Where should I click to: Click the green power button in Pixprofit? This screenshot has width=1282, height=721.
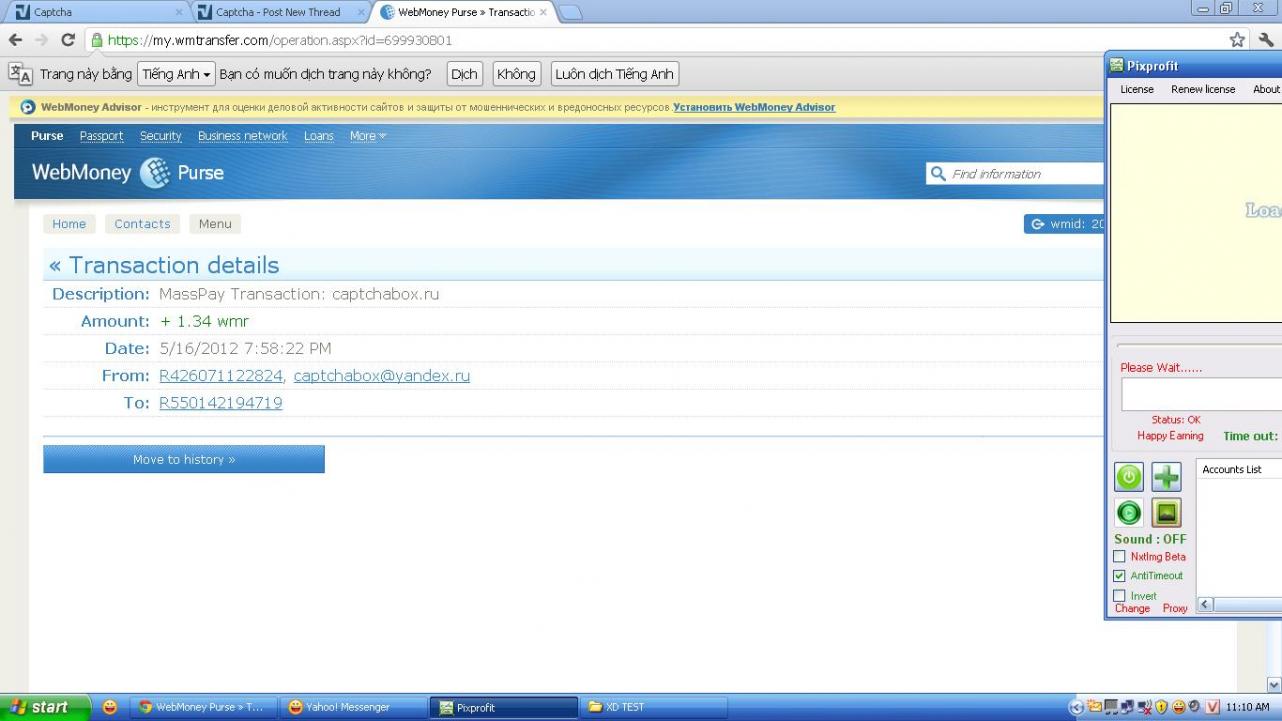[1128, 477]
